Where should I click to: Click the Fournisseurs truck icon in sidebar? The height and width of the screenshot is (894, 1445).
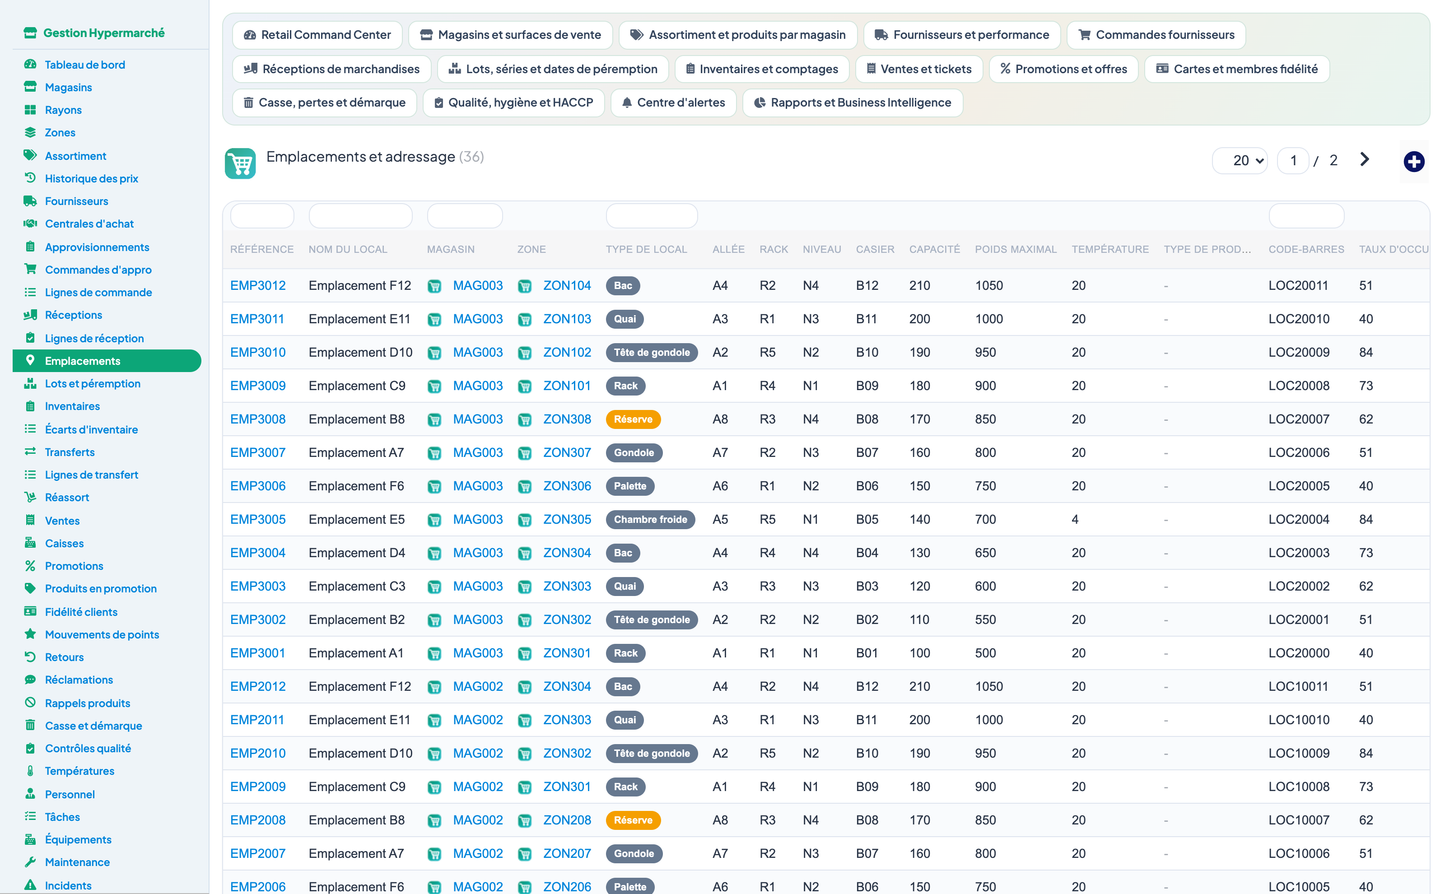tap(30, 201)
